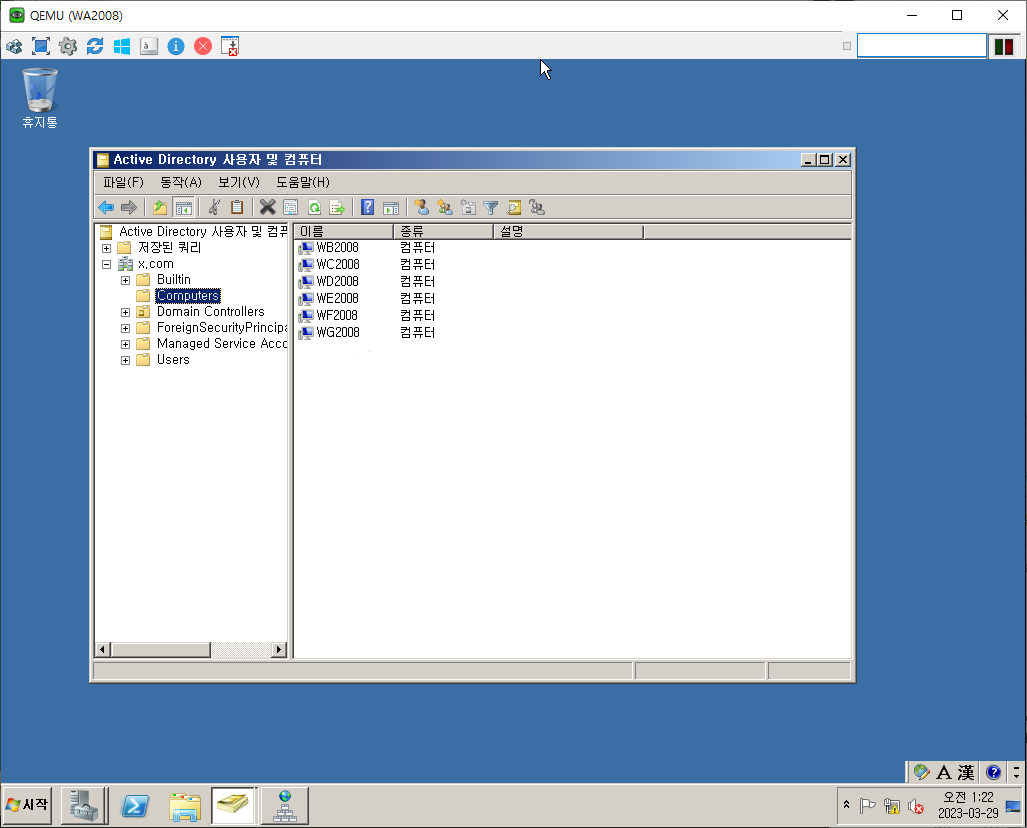This screenshot has width=1027, height=828.
Task: Open Server Manager from taskbar
Action: [x=84, y=806]
